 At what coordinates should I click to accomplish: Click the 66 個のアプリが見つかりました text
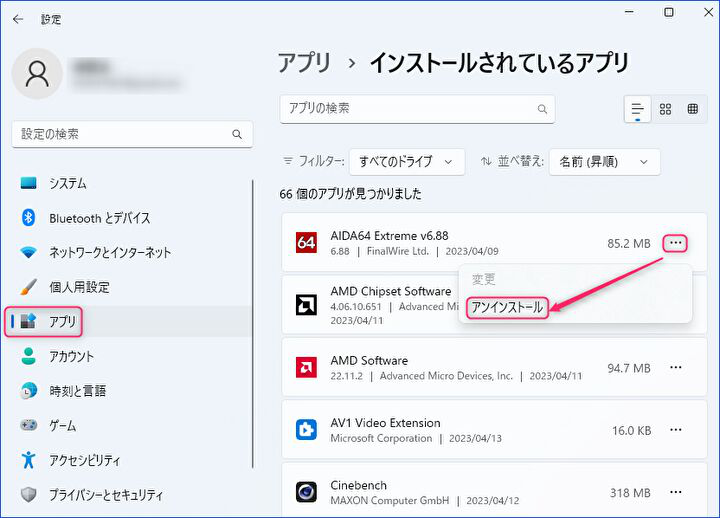click(x=350, y=194)
